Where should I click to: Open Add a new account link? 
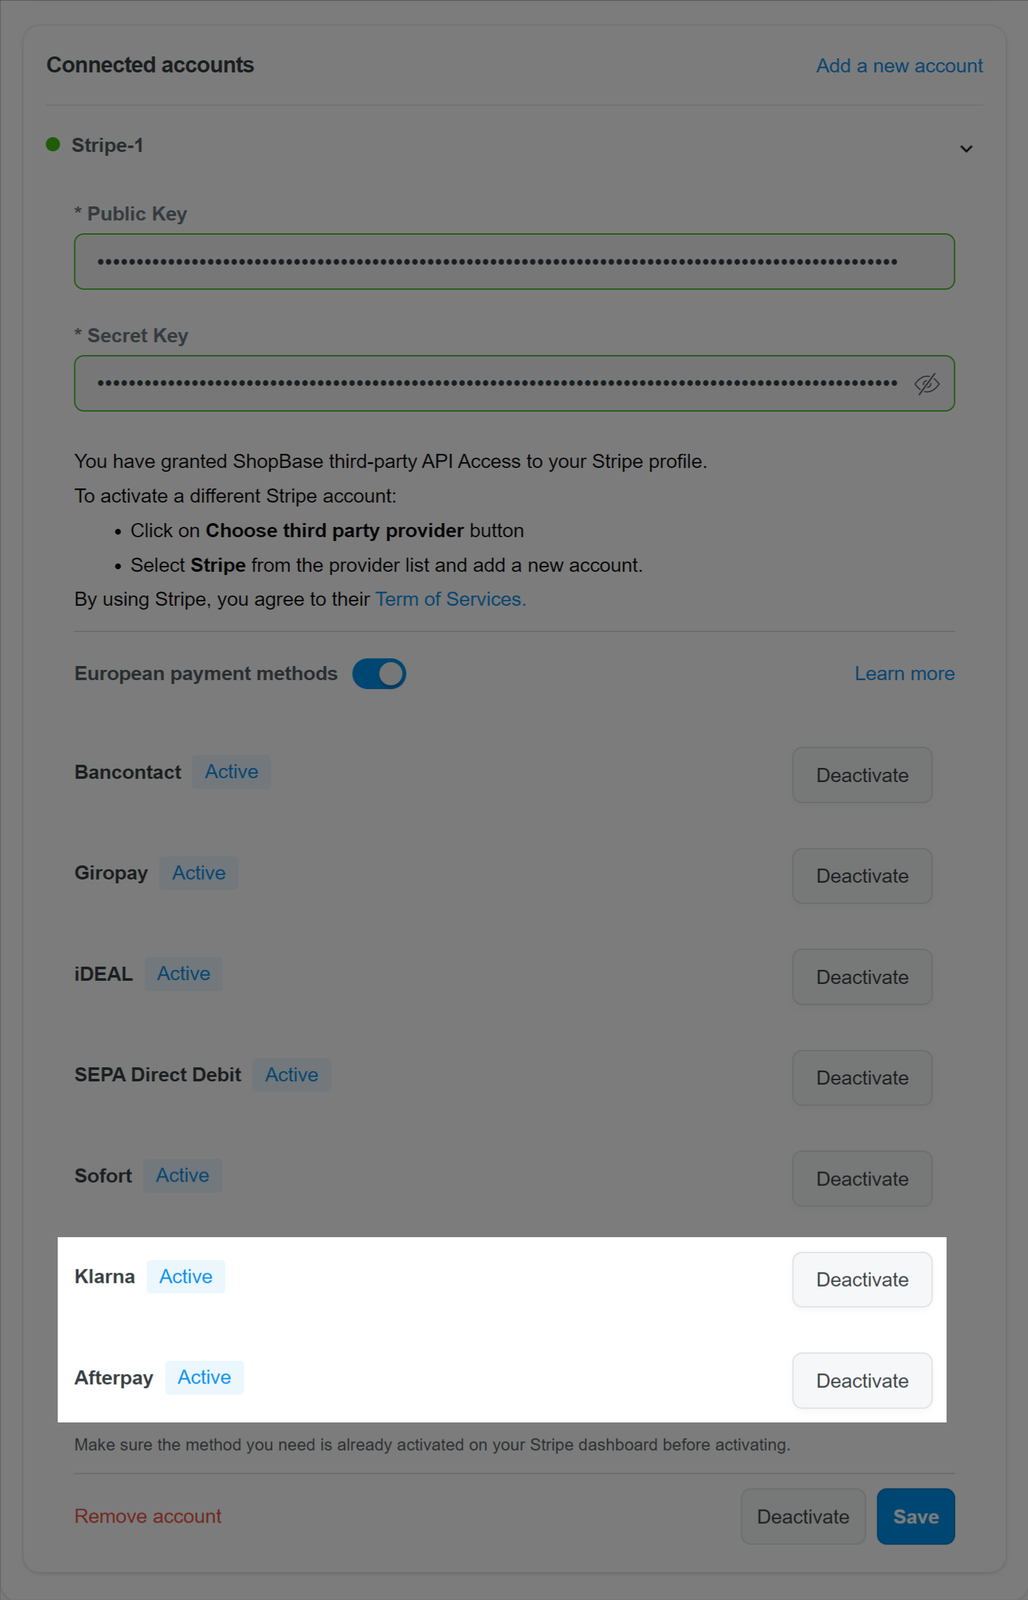tap(899, 66)
